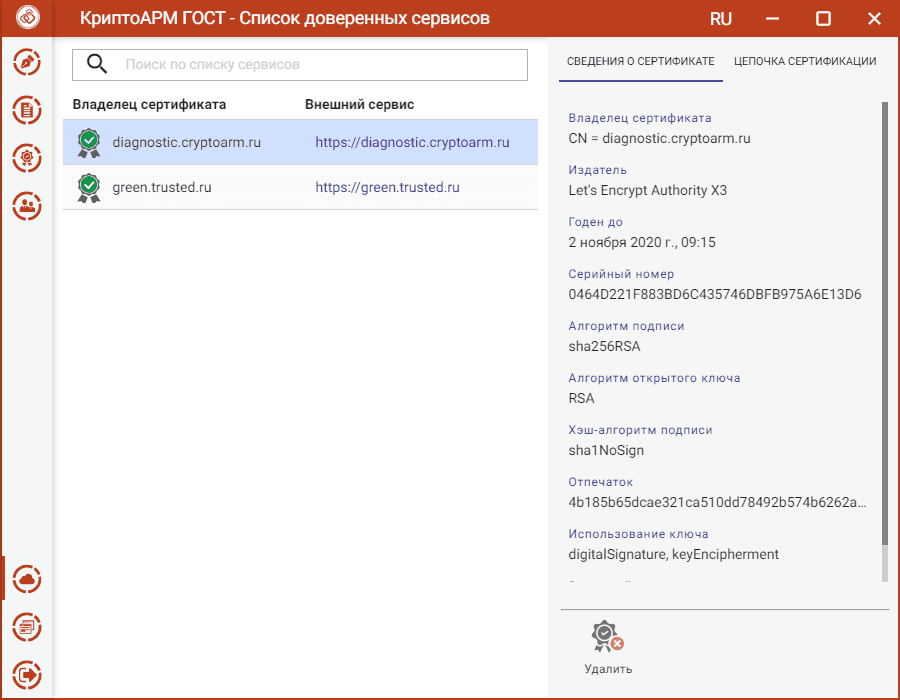Switch to Цепочка сертификации tab

[x=805, y=61]
